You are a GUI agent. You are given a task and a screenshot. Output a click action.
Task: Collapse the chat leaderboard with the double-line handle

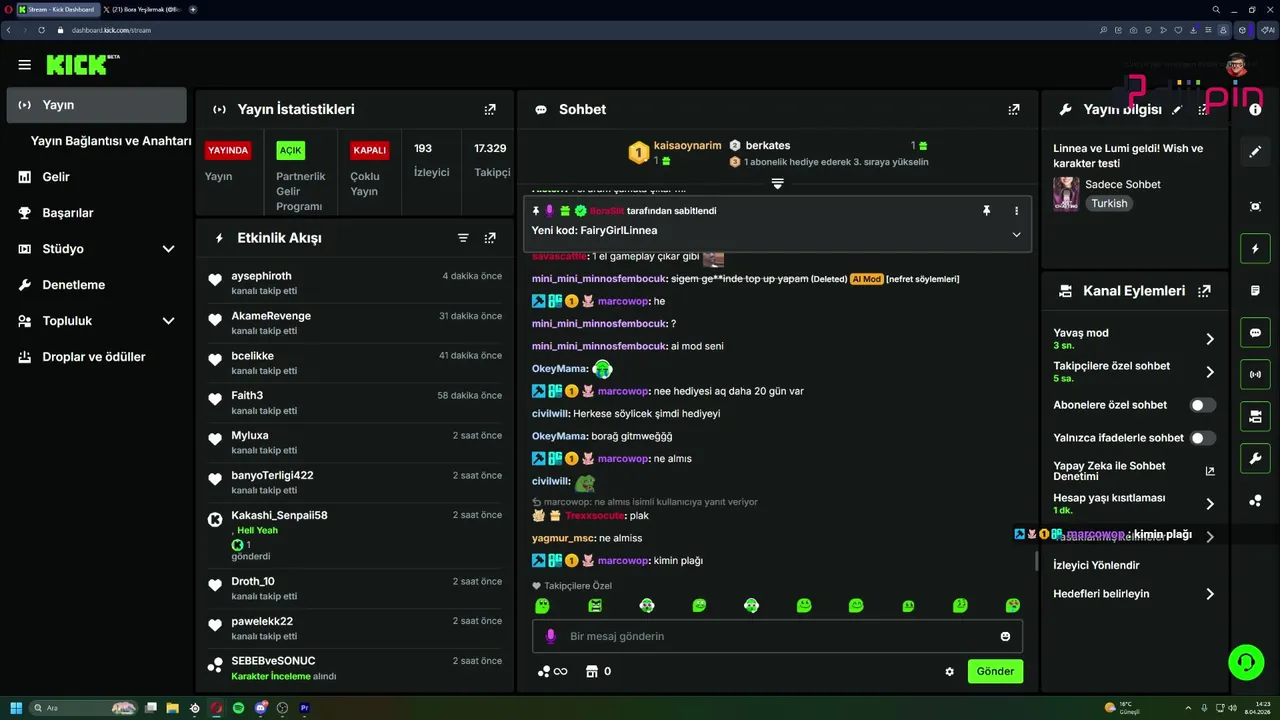pyautogui.click(x=777, y=183)
